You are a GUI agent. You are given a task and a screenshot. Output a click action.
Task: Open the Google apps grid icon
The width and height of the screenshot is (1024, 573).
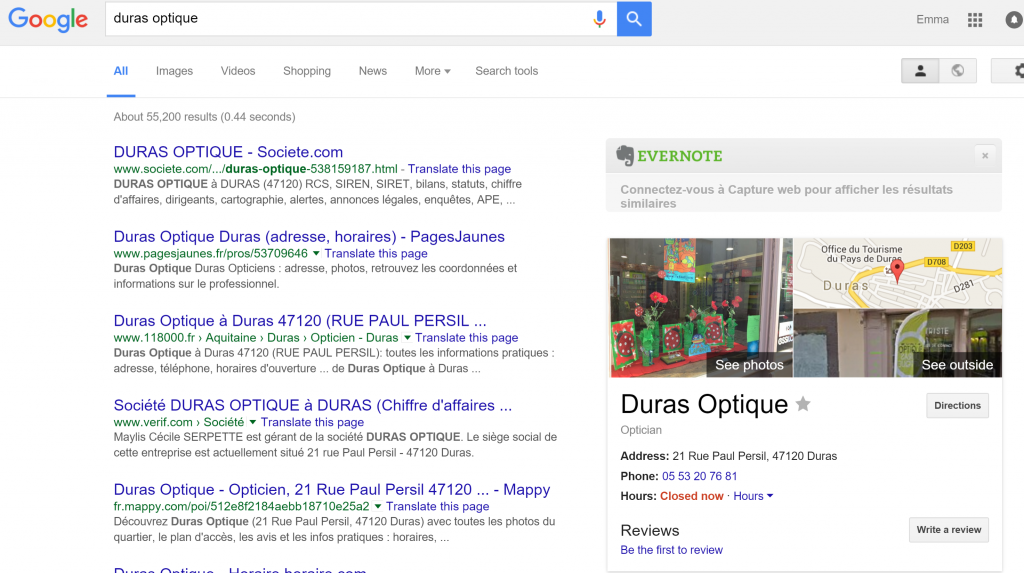pos(975,20)
